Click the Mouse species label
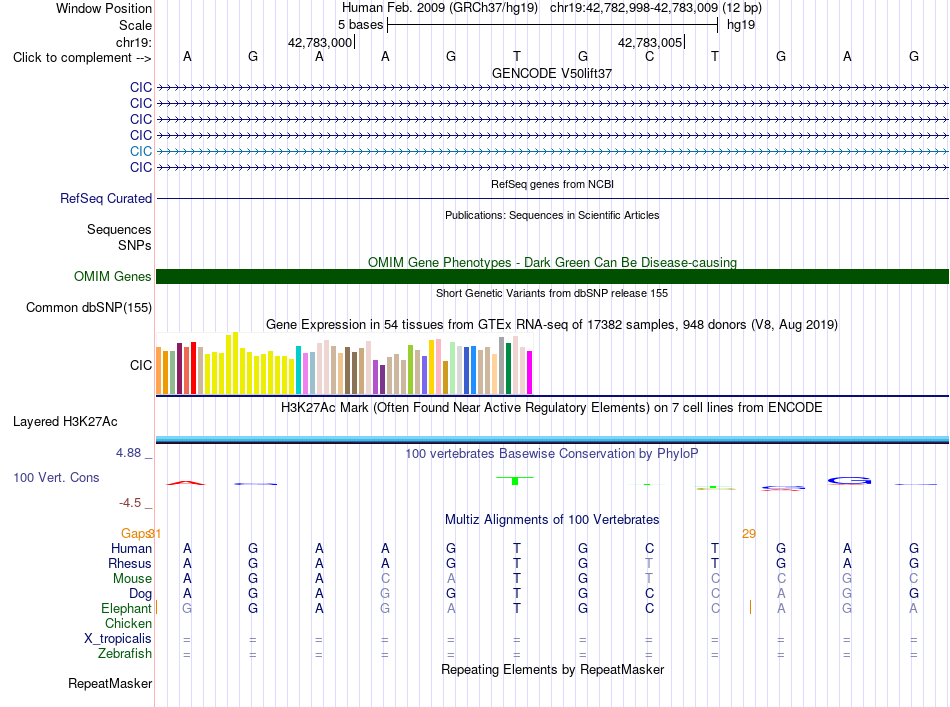Image resolution: width=950 pixels, height=707 pixels. [132, 579]
